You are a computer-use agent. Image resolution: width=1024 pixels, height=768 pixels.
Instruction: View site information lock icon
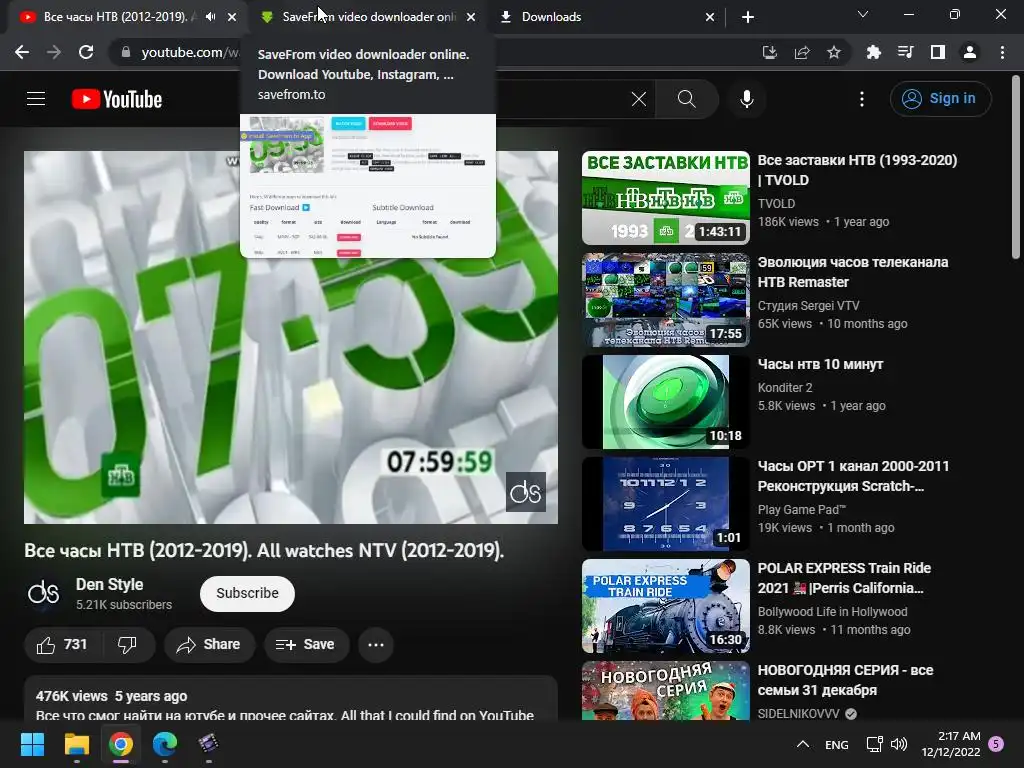click(126, 52)
